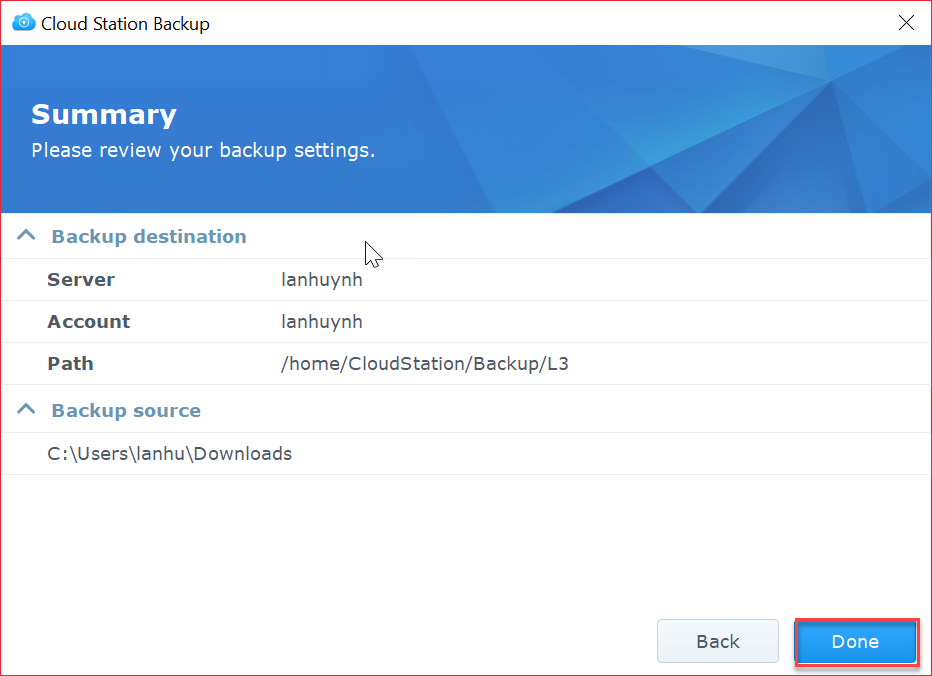
Task: Collapse the Backup destination section
Action: [x=25, y=235]
